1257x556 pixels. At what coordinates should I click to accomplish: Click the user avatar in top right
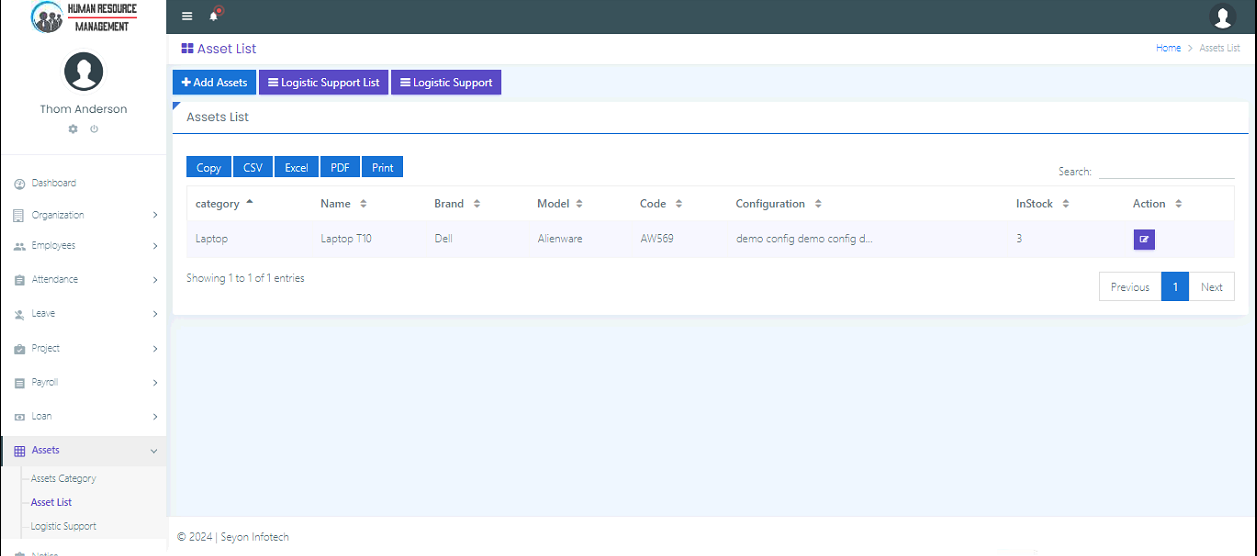[1222, 16]
